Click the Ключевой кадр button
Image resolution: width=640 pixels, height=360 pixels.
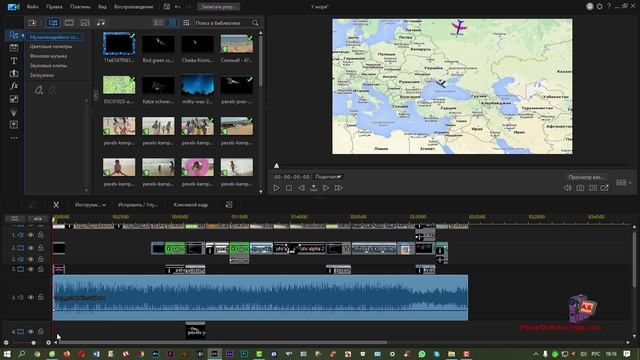pos(191,204)
